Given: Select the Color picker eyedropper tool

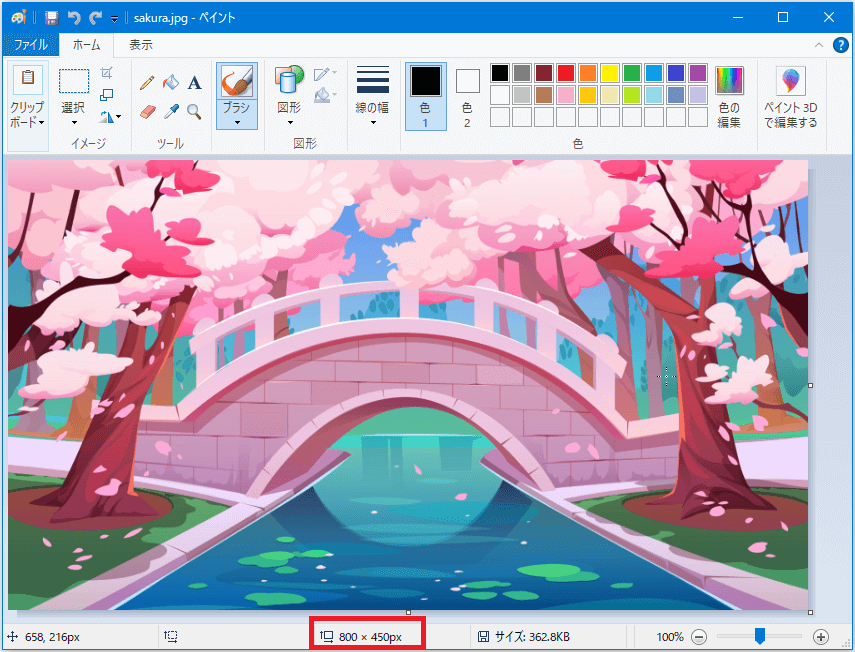Looking at the screenshot, I should 171,111.
